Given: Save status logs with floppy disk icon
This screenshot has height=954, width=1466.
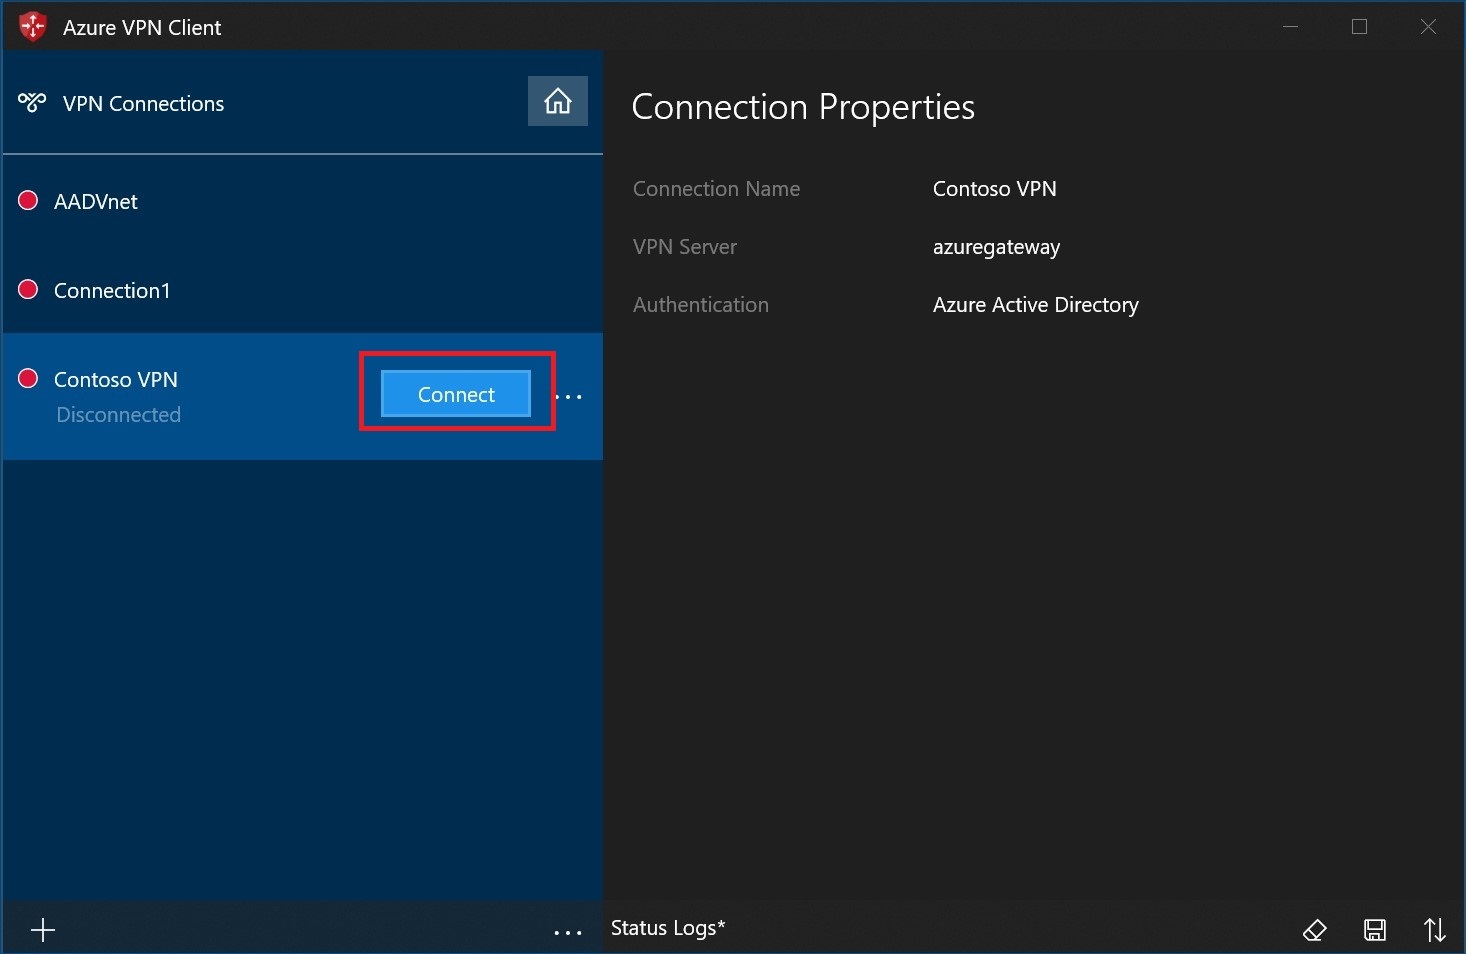Looking at the screenshot, I should click(x=1375, y=930).
